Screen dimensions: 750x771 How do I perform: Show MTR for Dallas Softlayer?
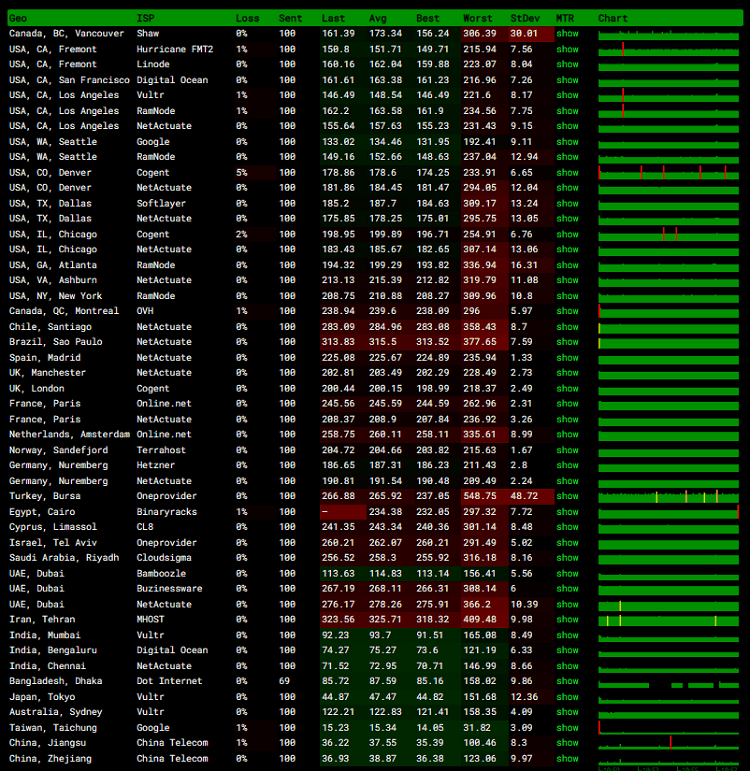pos(567,204)
